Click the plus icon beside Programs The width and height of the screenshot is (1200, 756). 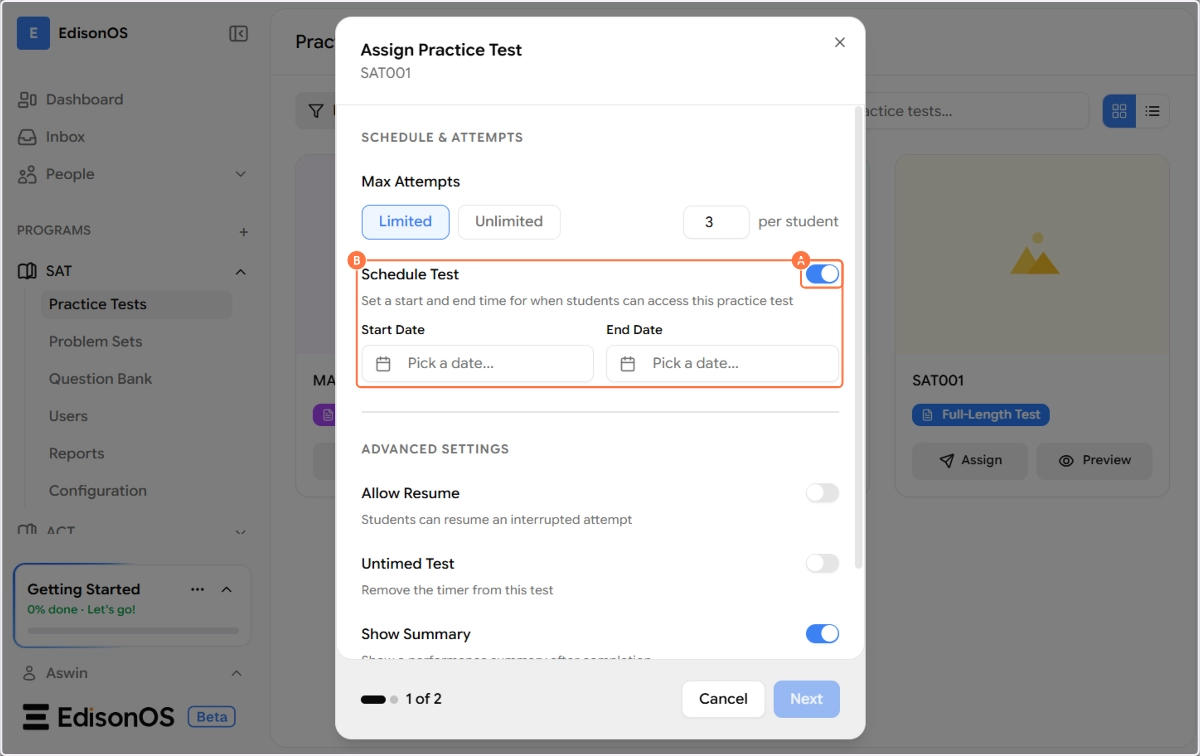coord(243,232)
